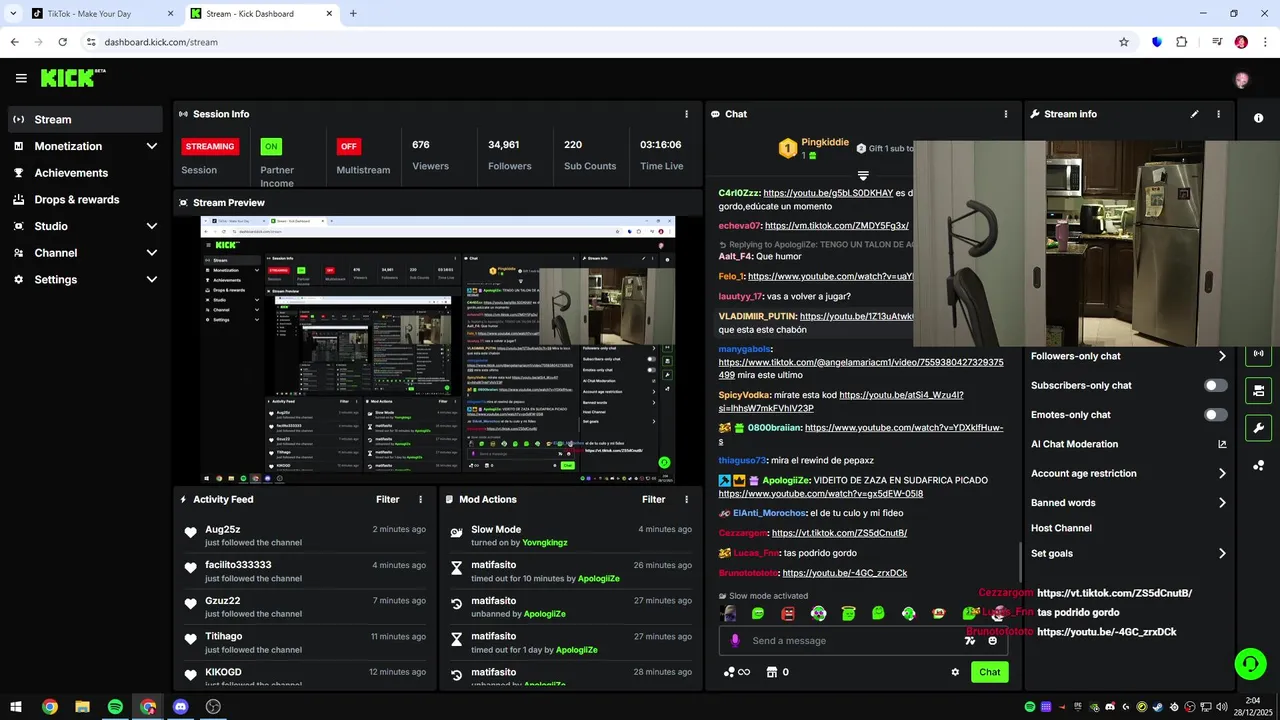Click the OFF Multistream badge
This screenshot has height=720, width=1280.
tap(348, 146)
